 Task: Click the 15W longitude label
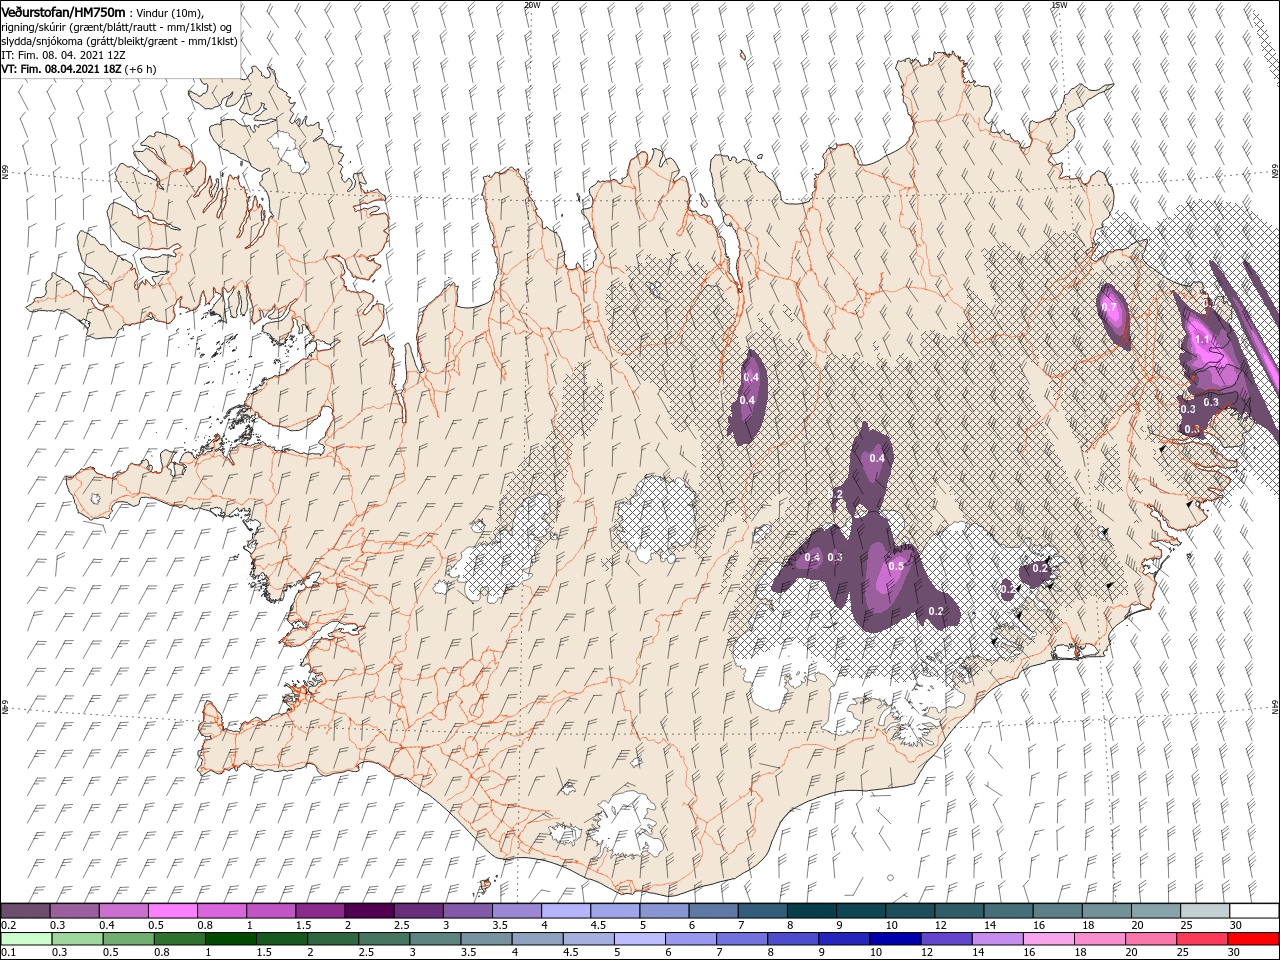[1059, 5]
